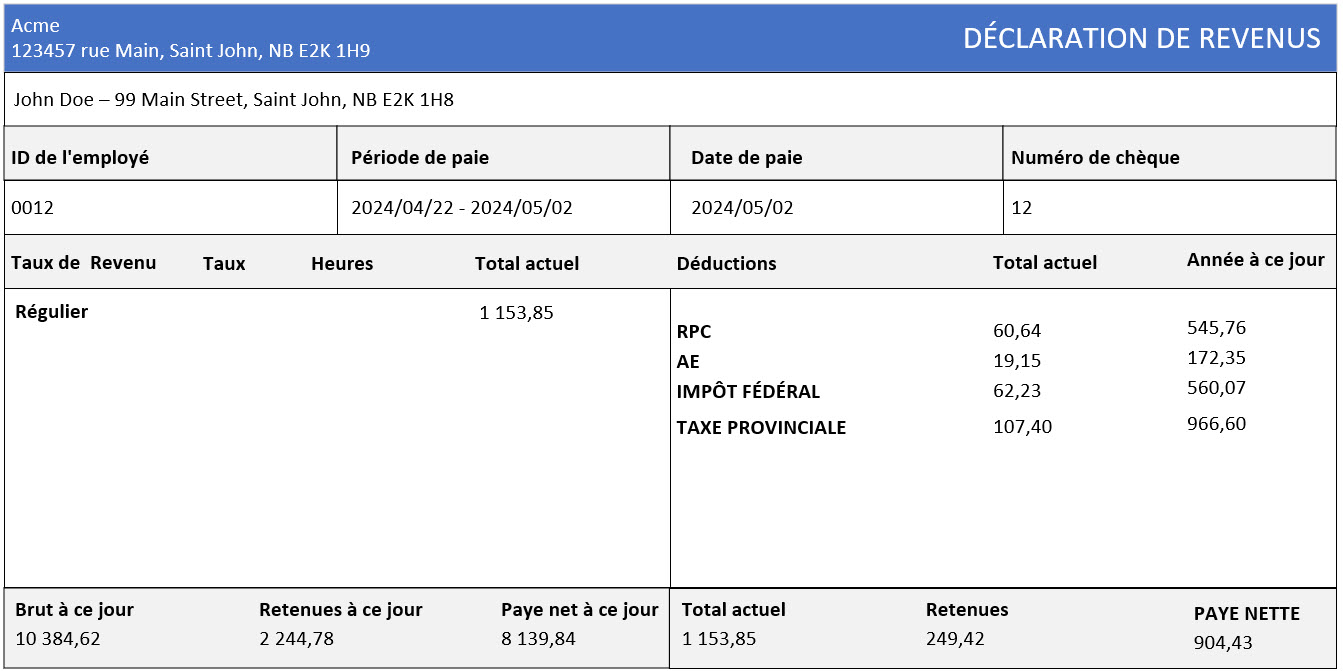The width and height of the screenshot is (1343, 671).
Task: Click the DÉCLARATION DE REVENUS title
Action: click(1141, 39)
